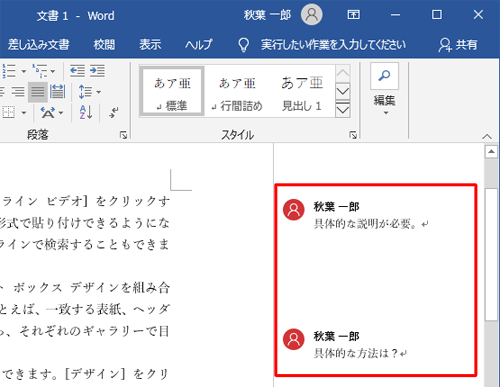Click the lightbulb tell-me icon
The height and width of the screenshot is (387, 500).
(244, 45)
